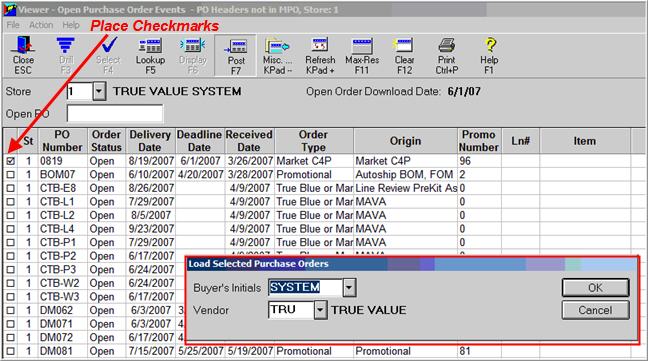Click deadline date 5/25/2007 cell

click(x=200, y=352)
